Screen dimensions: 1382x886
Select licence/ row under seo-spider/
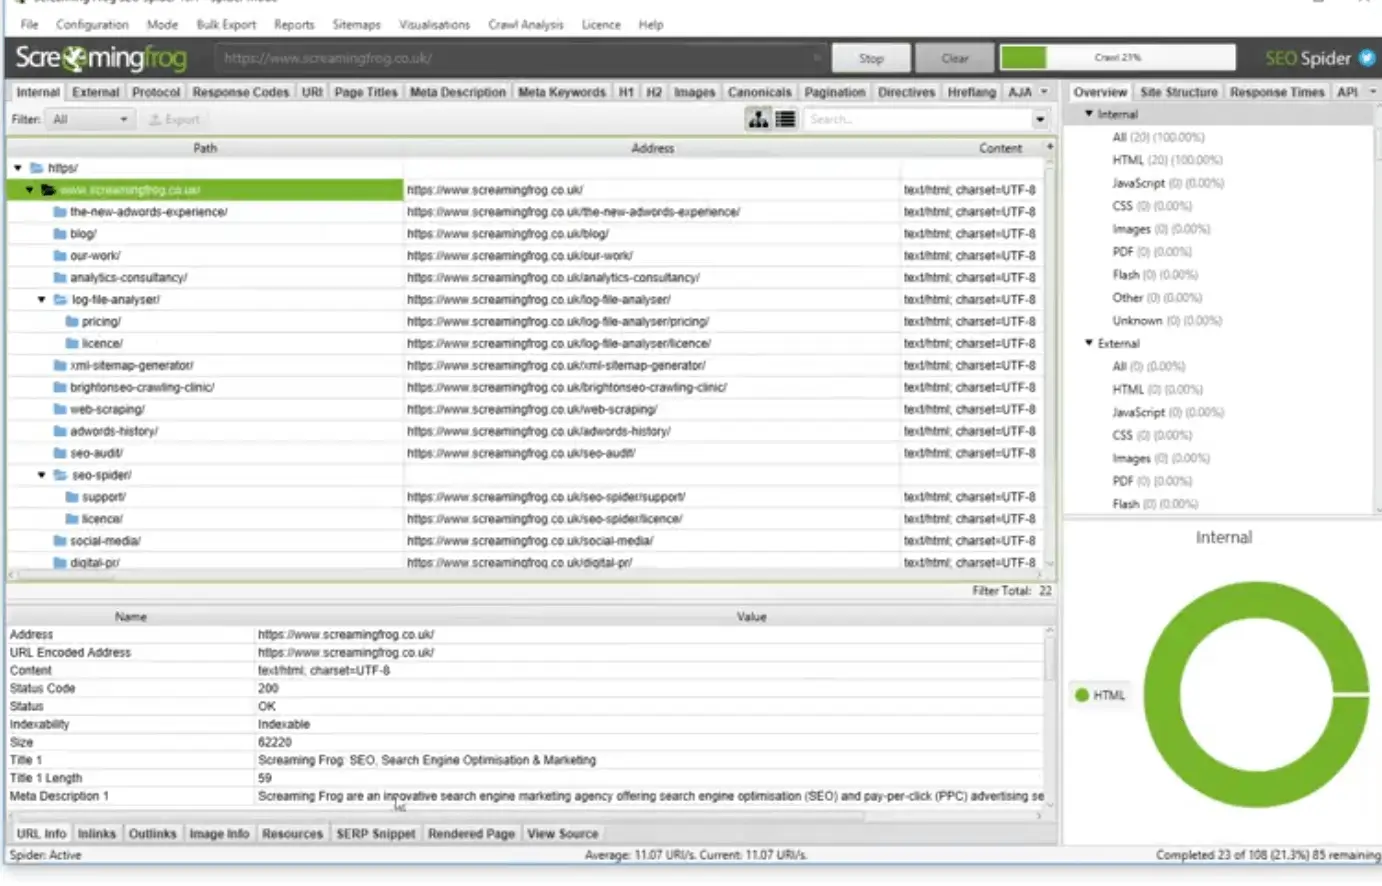coord(526,519)
